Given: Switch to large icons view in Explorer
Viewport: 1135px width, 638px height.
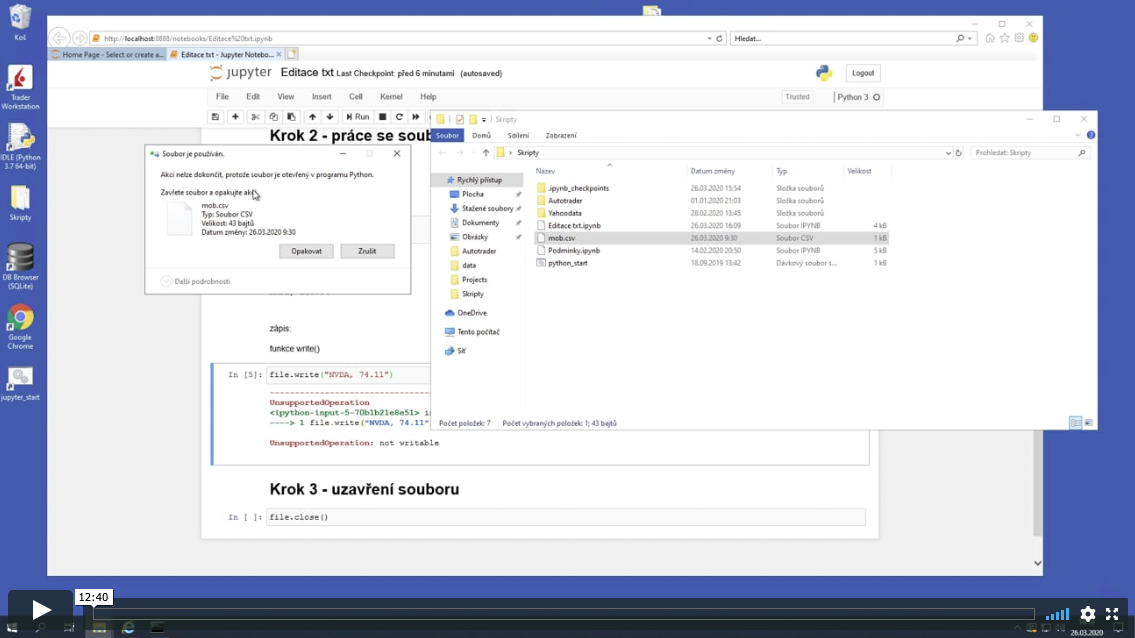Looking at the screenshot, I should tap(1089, 423).
